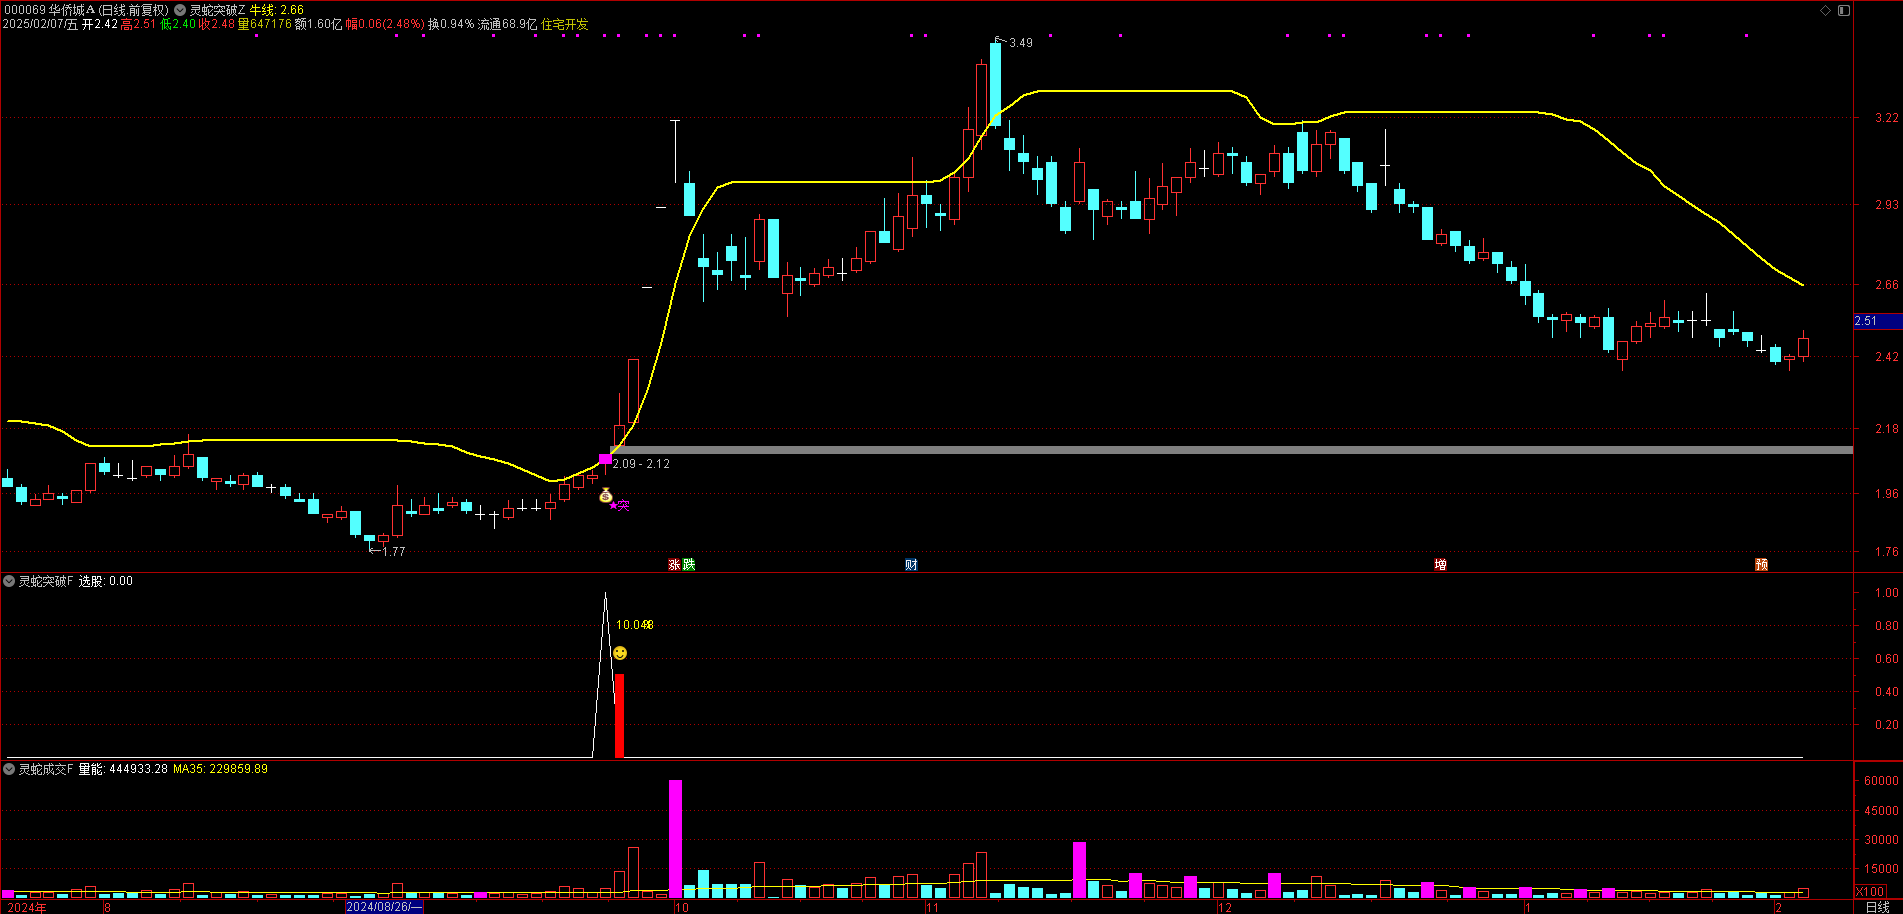
Task: Click the 换0.94% turnover value
Action: point(451,24)
